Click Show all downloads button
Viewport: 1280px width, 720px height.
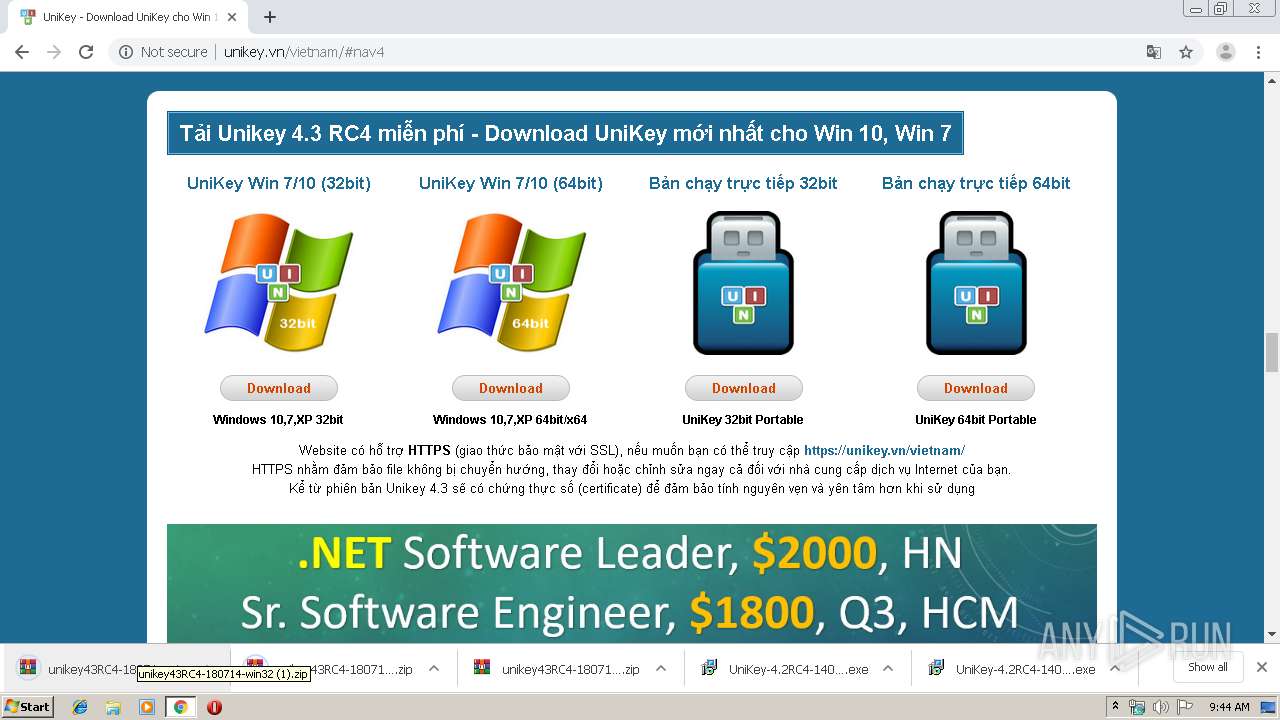tap(1207, 667)
